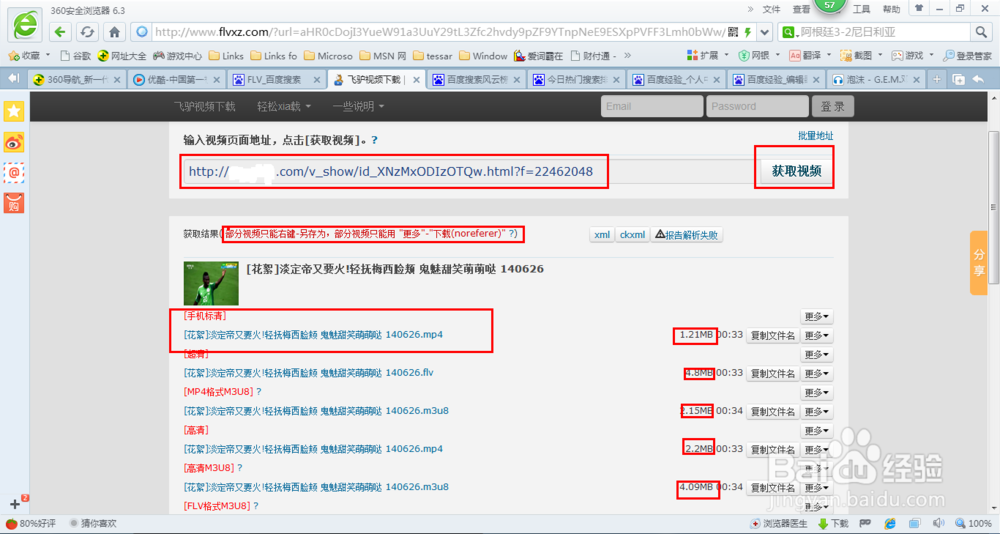The width and height of the screenshot is (1000, 534).
Task: Click the video page URL input box
Action: [471, 172]
